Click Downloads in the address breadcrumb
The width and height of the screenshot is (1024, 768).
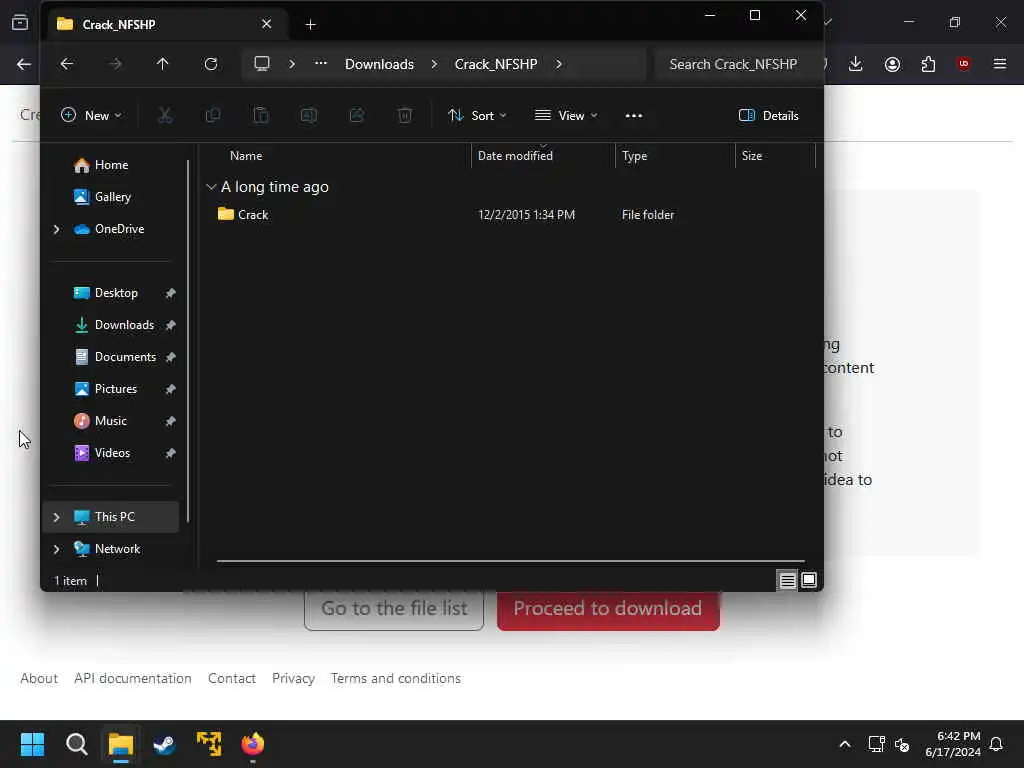[x=379, y=64]
